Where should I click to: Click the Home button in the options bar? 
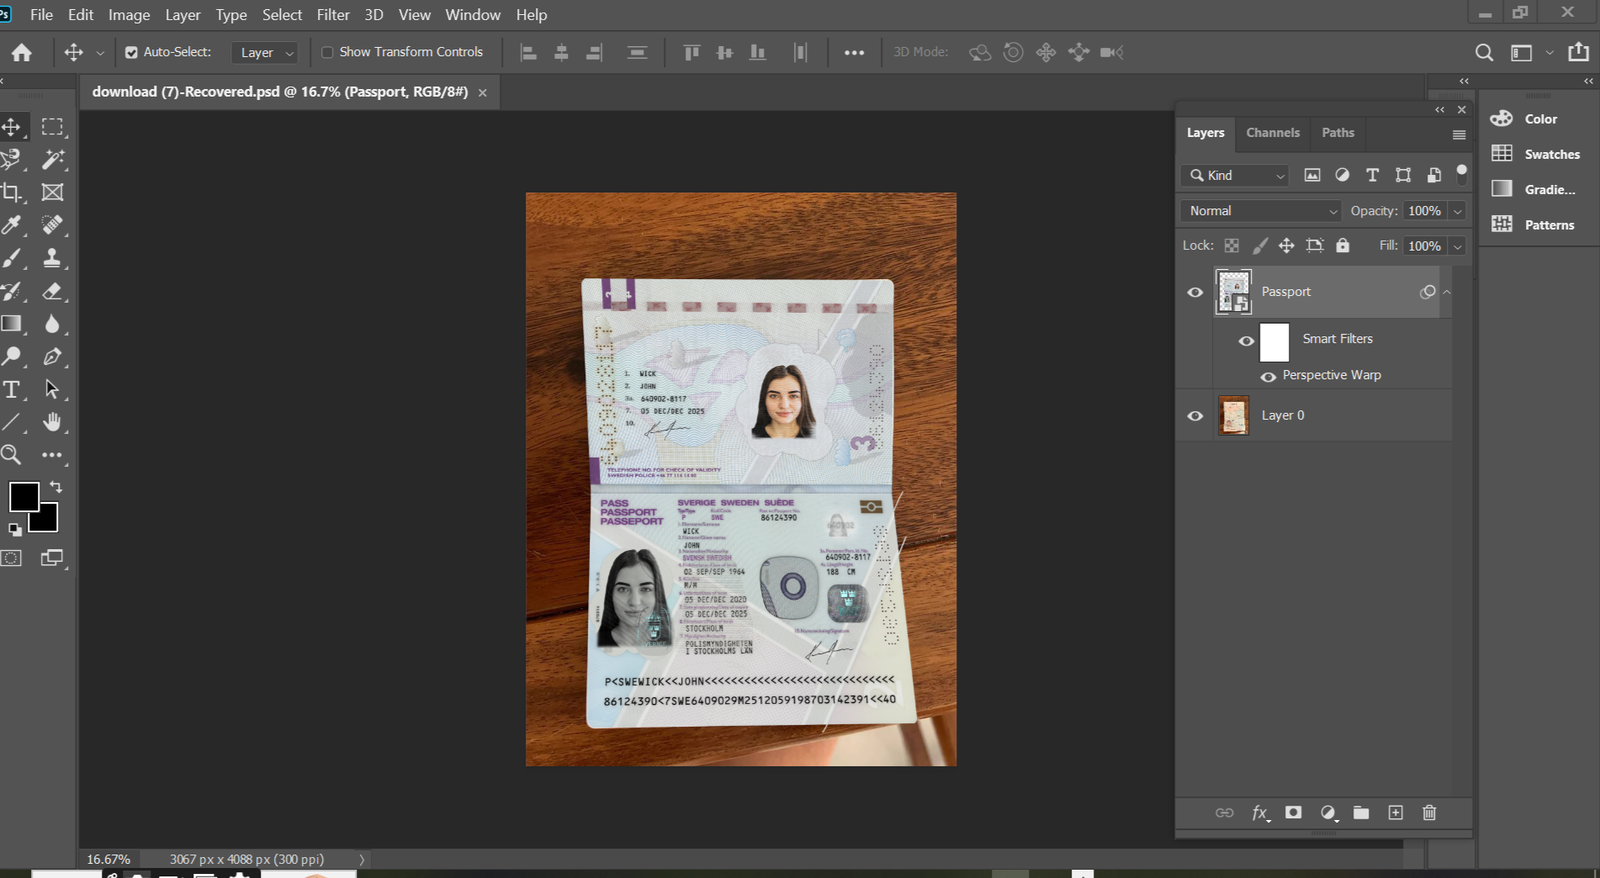coord(22,52)
